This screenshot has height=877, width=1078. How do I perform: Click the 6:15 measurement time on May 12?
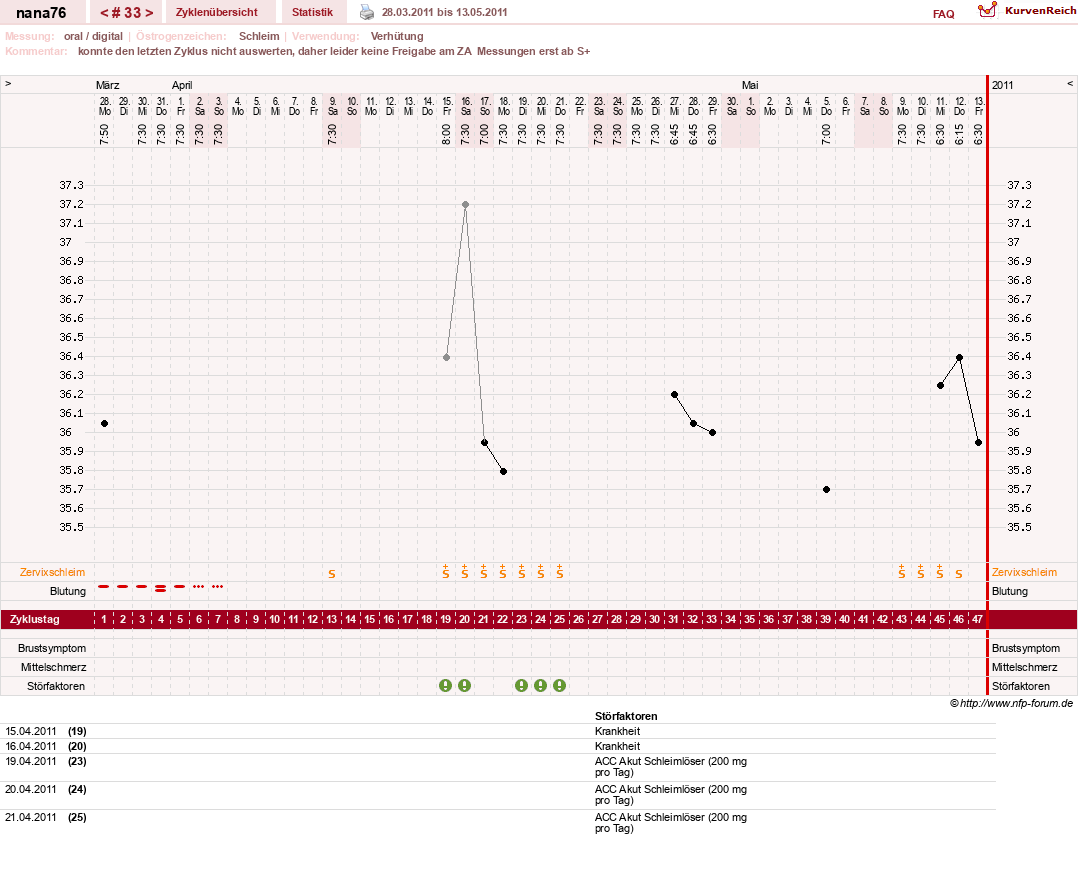[x=959, y=135]
